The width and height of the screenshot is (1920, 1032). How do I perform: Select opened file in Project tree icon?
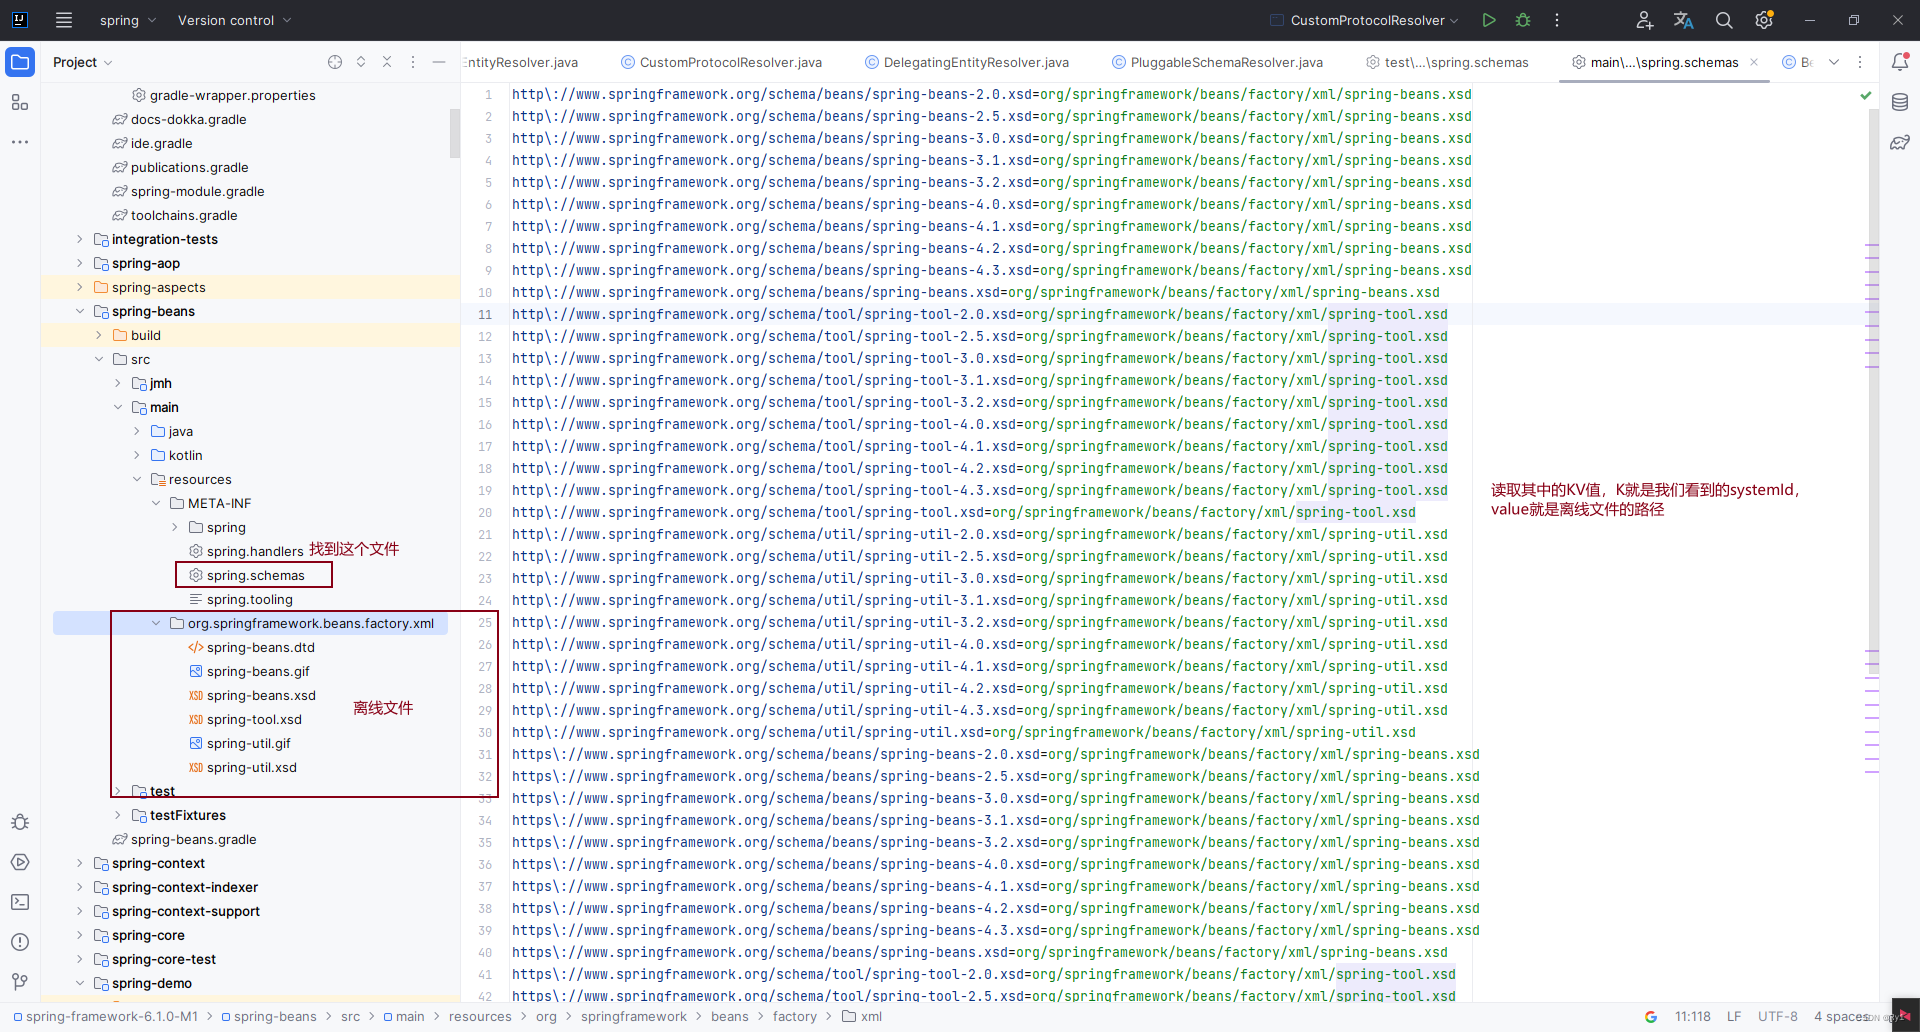point(335,62)
